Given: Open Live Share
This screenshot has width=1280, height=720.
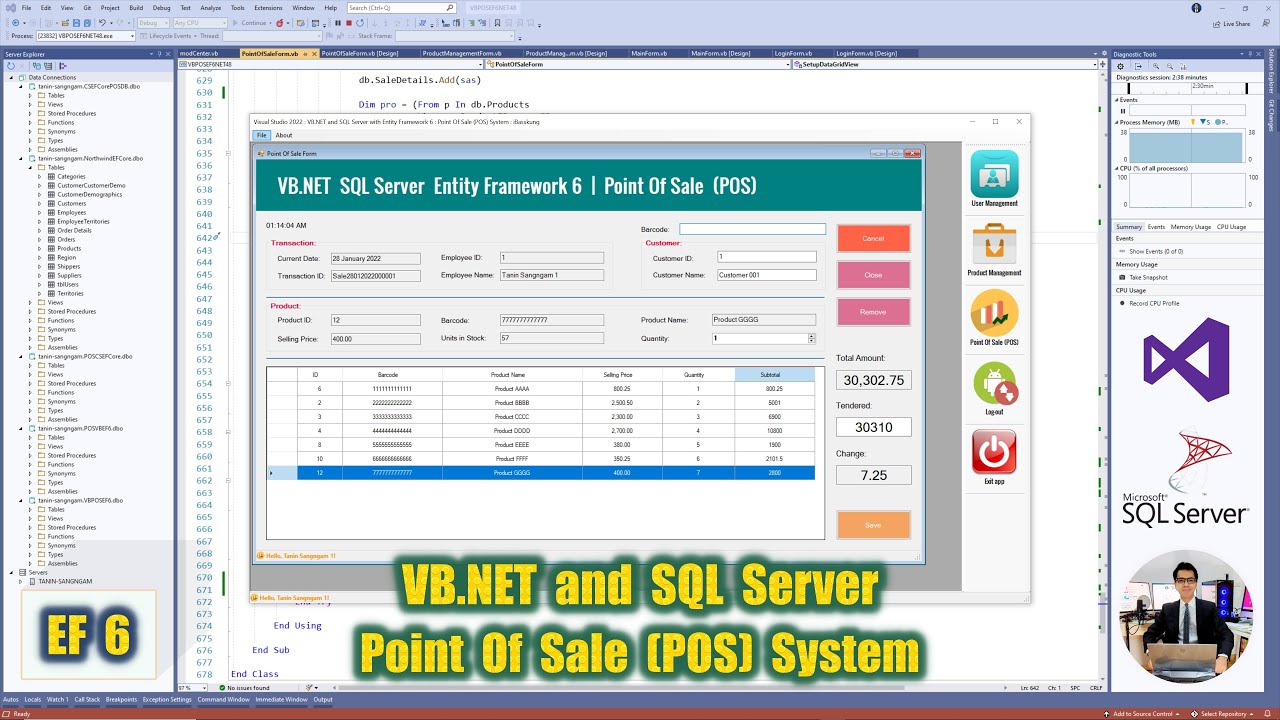Looking at the screenshot, I should pyautogui.click(x=1231, y=24).
